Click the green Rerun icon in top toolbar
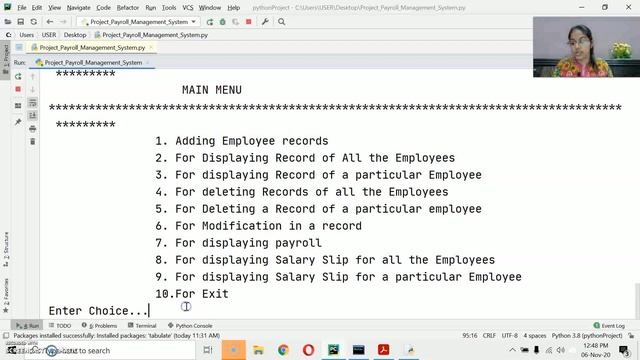The image size is (640, 360). pos(209,22)
